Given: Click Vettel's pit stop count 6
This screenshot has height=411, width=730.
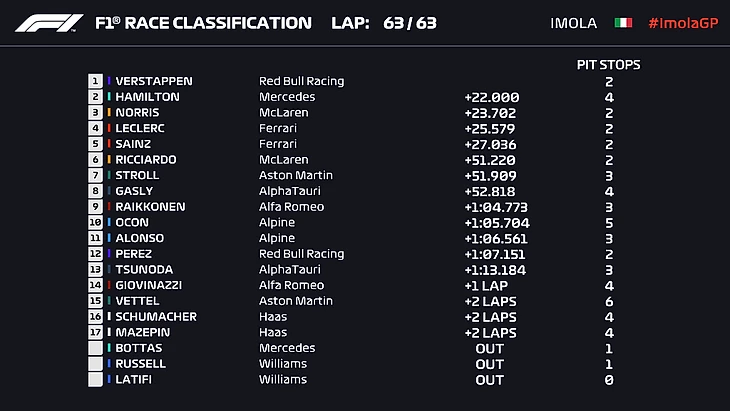Looking at the screenshot, I should (609, 301).
